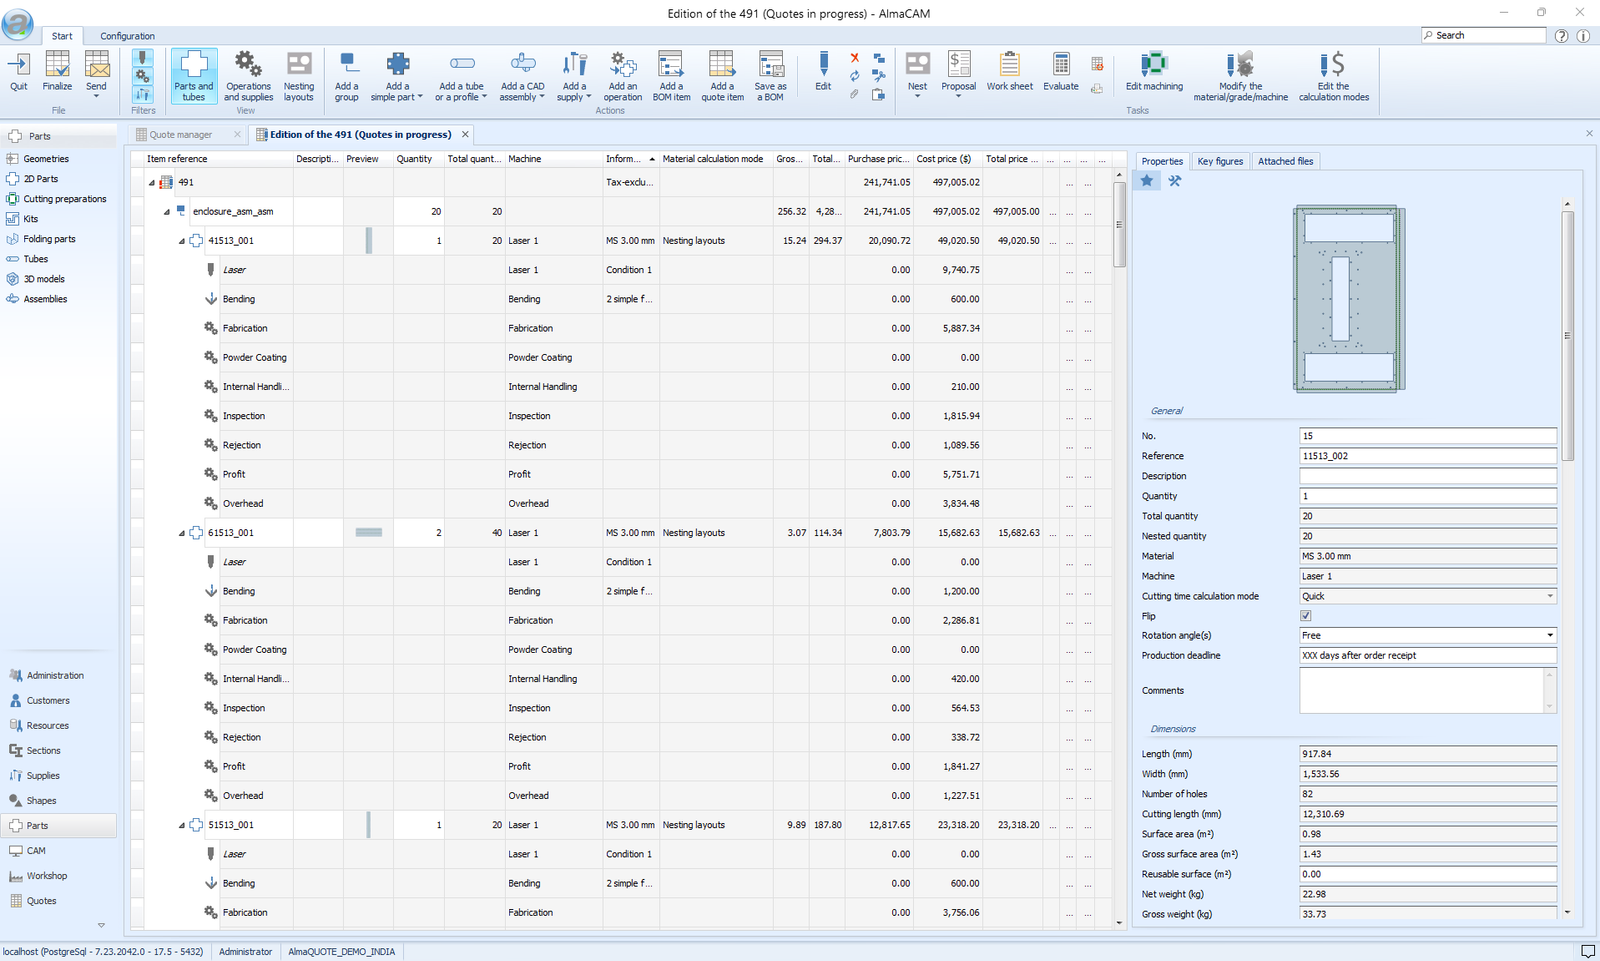Image resolution: width=1600 pixels, height=961 pixels.
Task: Open the Work sheet icon
Action: pyautogui.click(x=1010, y=65)
